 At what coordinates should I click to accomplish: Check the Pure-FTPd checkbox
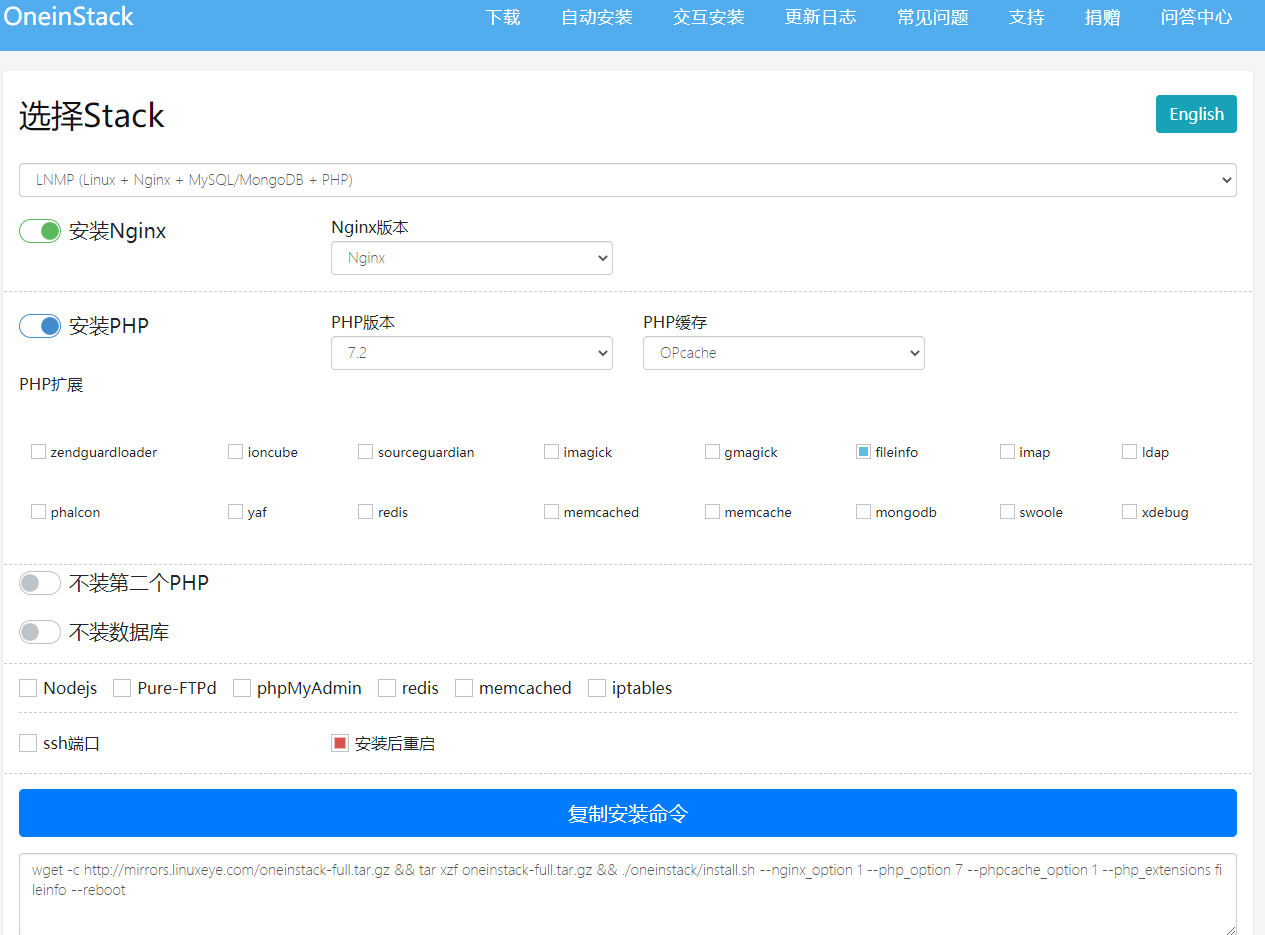coord(122,688)
